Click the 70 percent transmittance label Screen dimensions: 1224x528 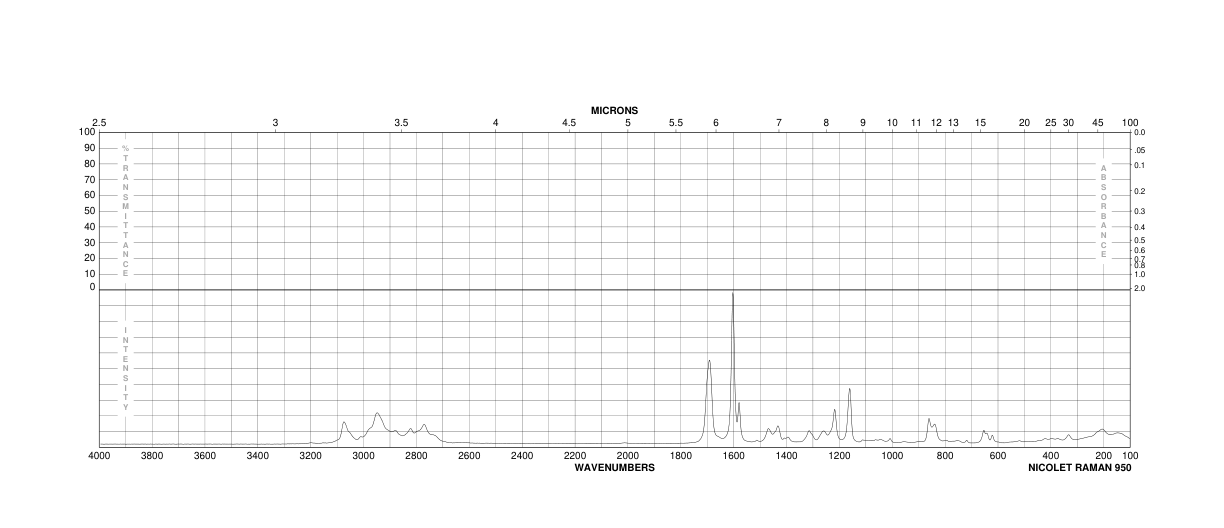pyautogui.click(x=89, y=179)
